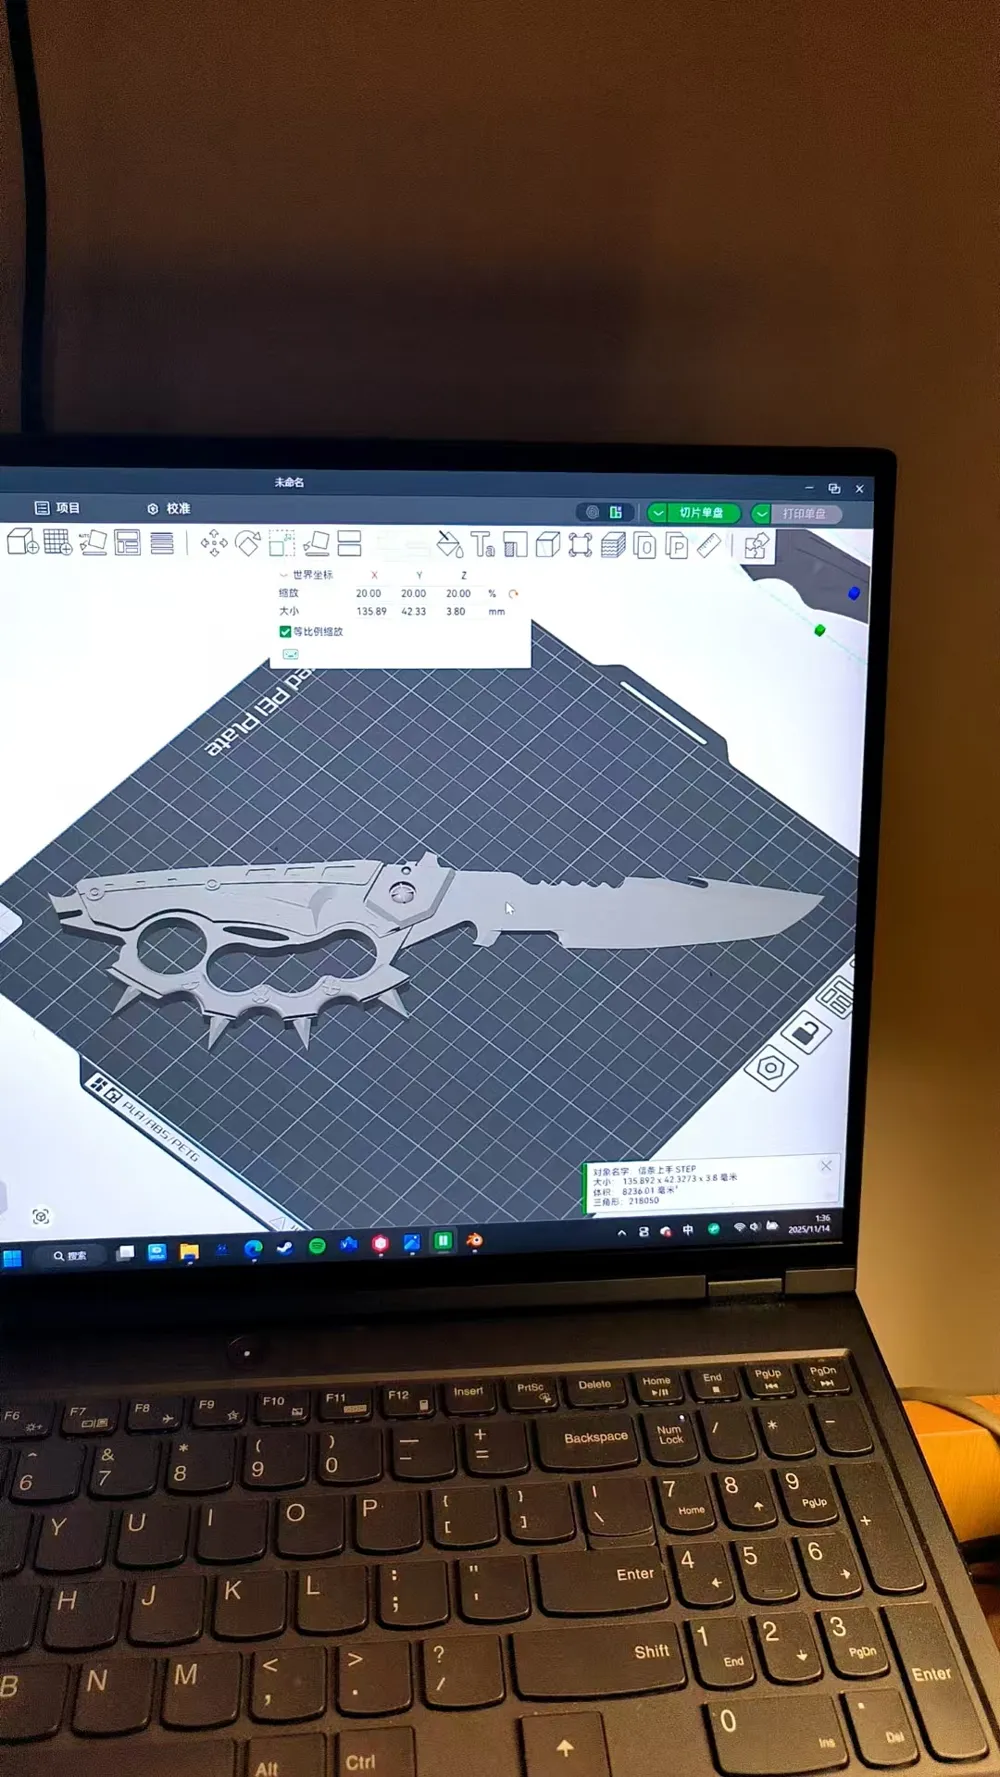
Task: Switch to the 校准 tab
Action: pos(169,508)
